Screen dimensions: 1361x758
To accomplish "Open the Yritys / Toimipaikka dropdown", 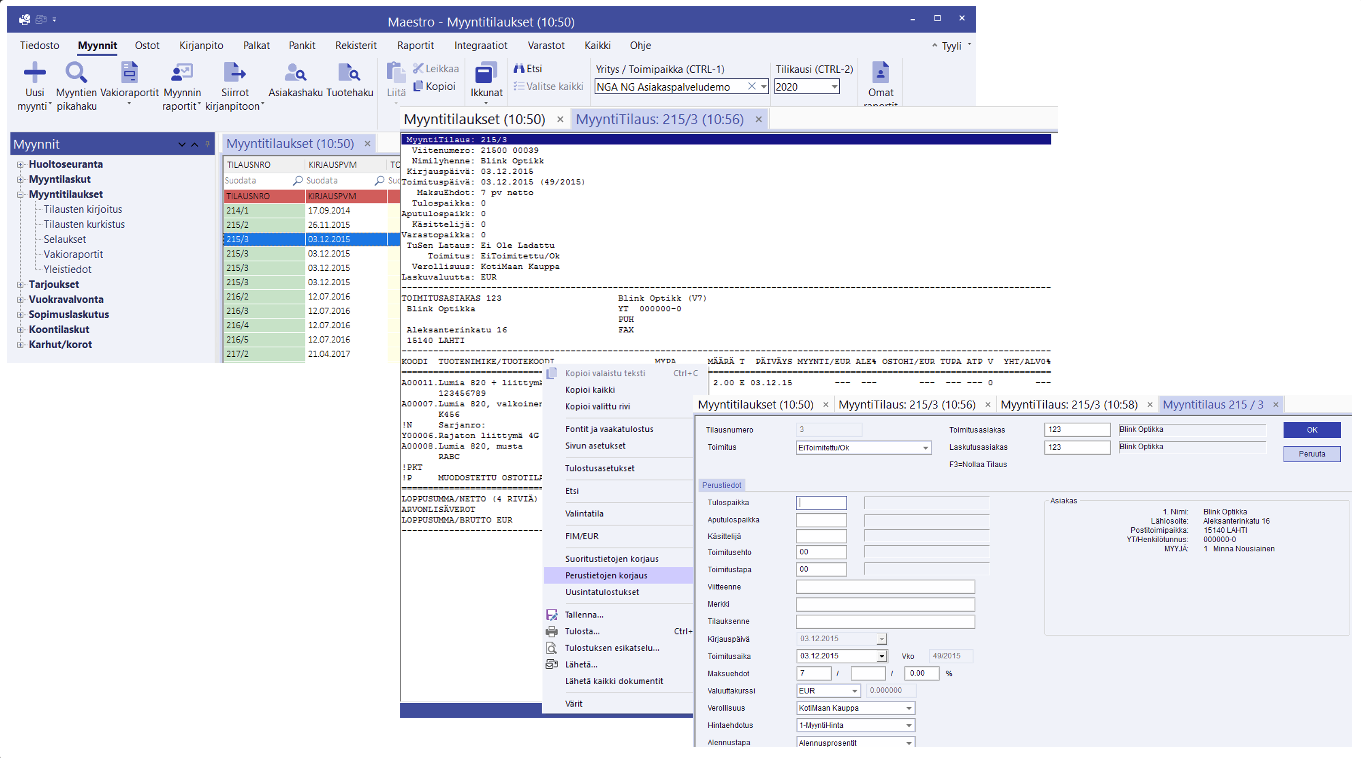I will (x=764, y=87).
